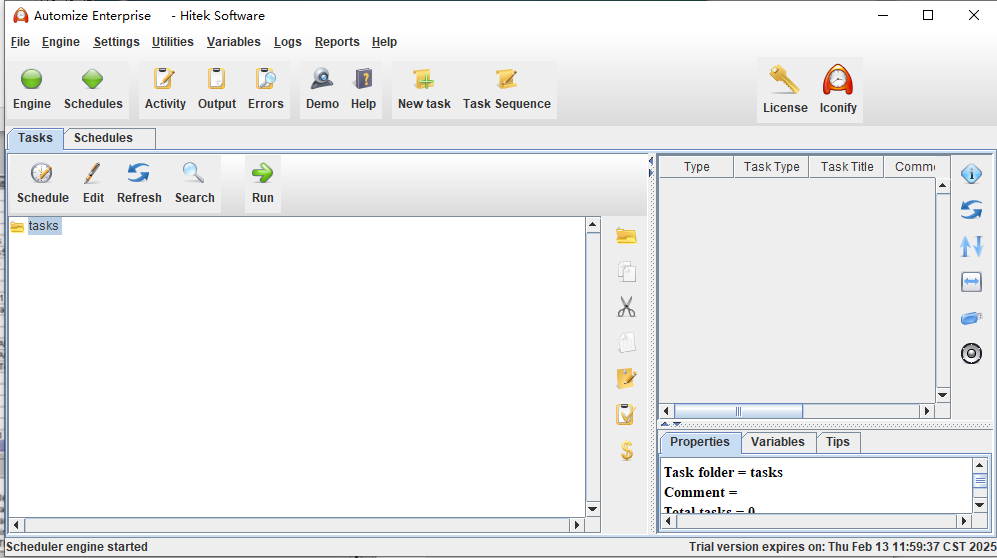
Task: Sort by the Type column header
Action: coord(696,167)
